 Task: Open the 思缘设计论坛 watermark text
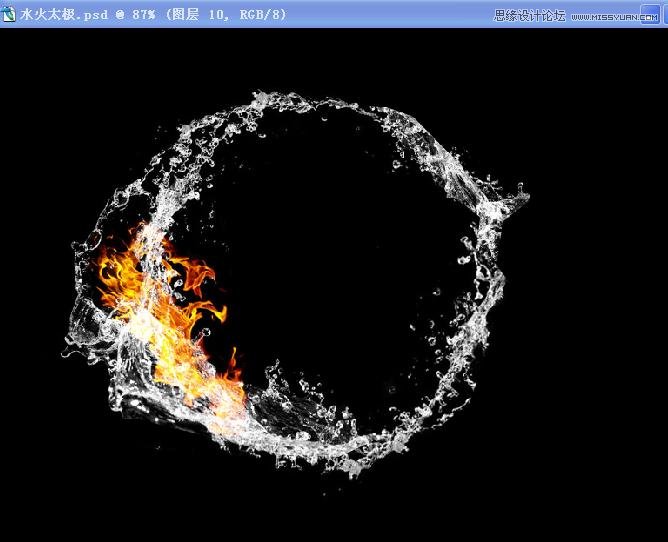530,15
